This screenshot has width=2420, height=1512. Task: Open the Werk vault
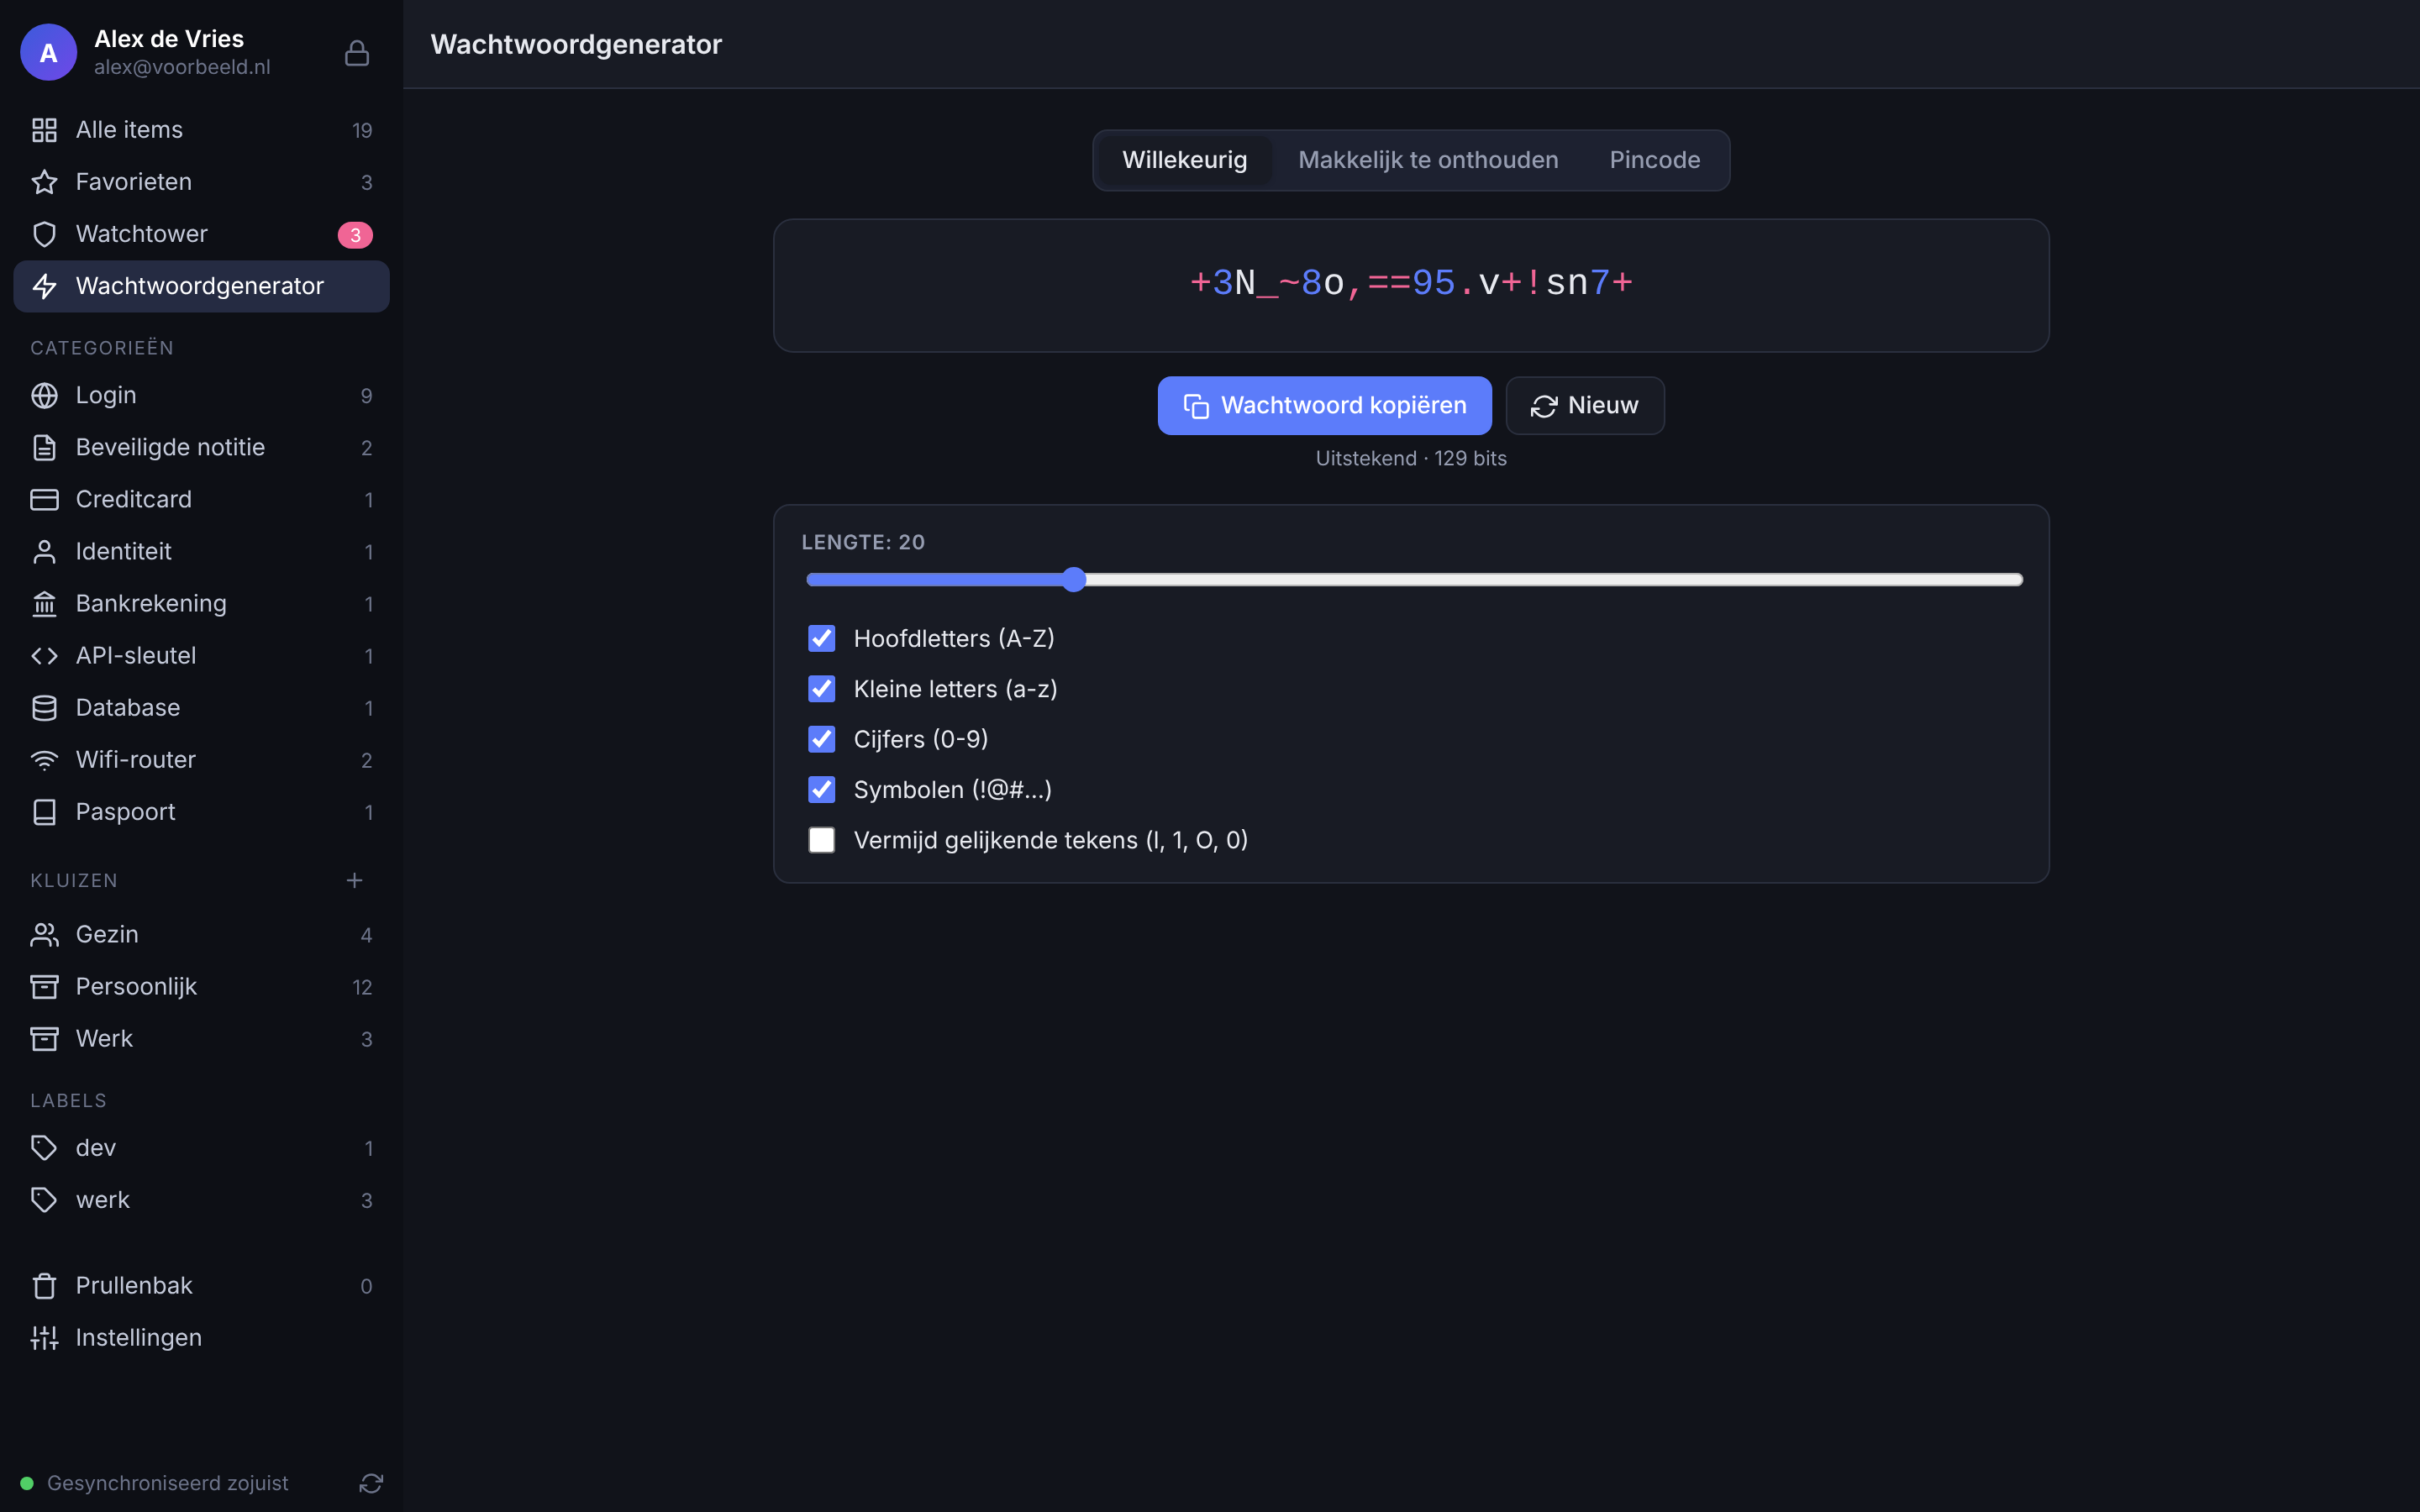coord(201,1038)
